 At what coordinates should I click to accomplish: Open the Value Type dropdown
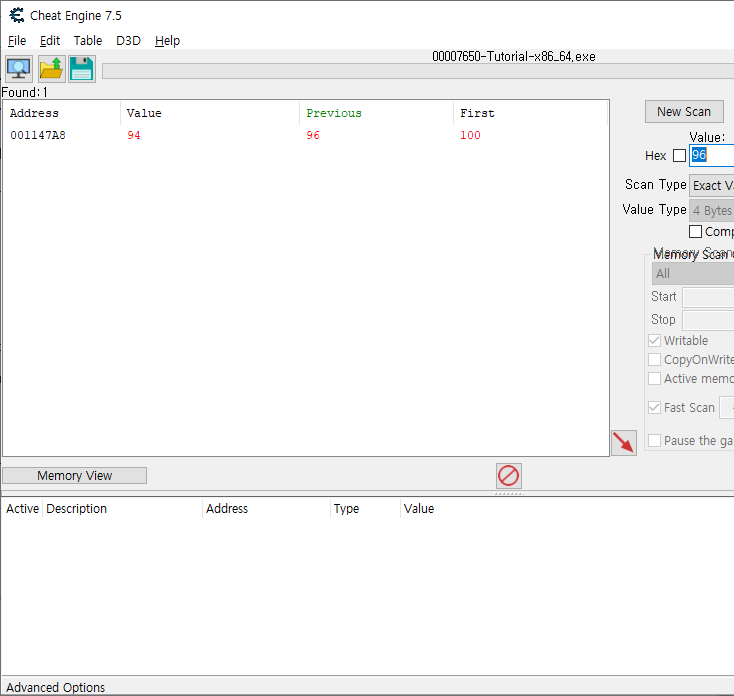pos(712,210)
